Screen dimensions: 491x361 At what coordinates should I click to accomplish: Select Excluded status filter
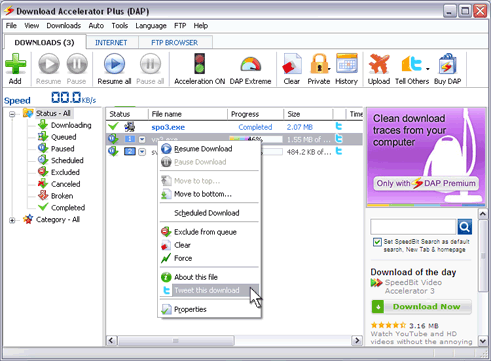pos(65,172)
